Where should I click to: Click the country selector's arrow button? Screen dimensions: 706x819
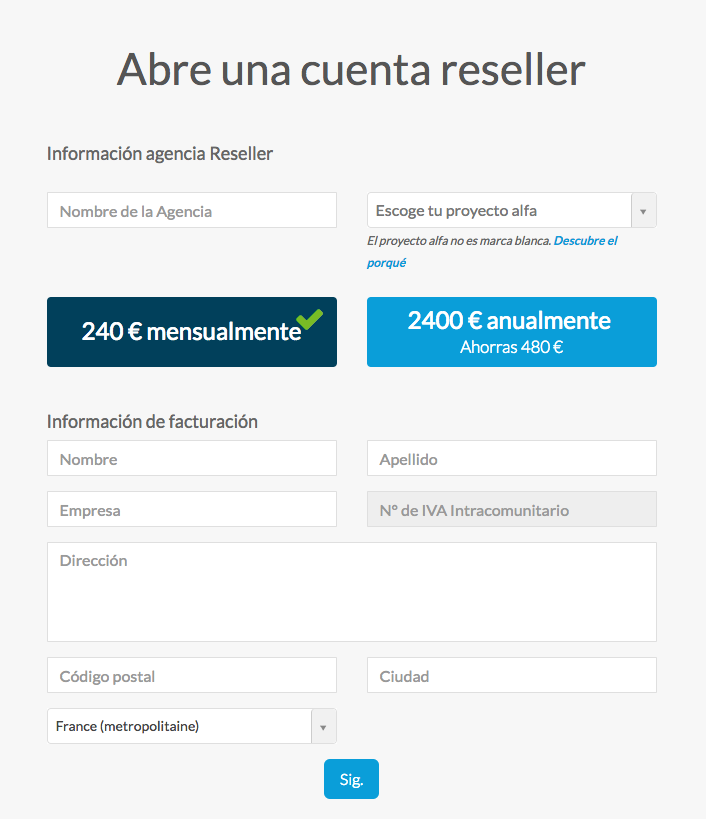pos(323,726)
